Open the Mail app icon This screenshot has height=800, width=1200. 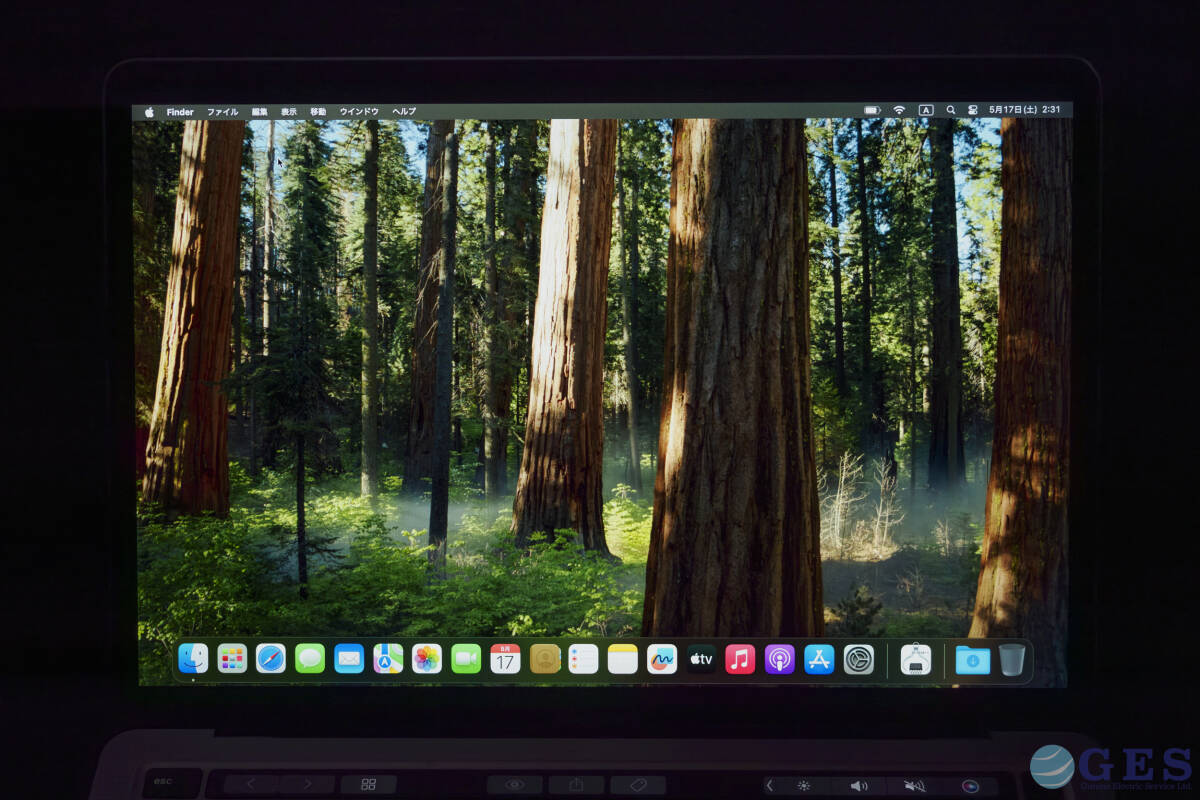[349, 658]
